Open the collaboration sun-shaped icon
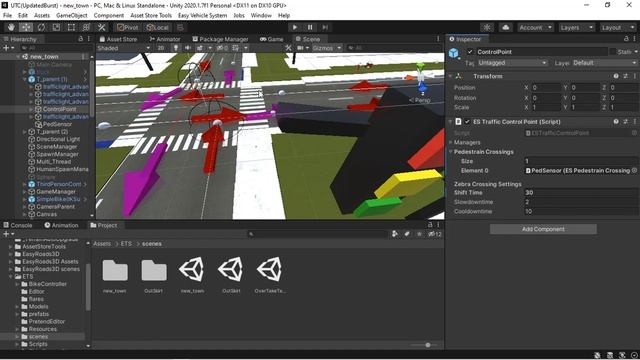 click(x=487, y=27)
